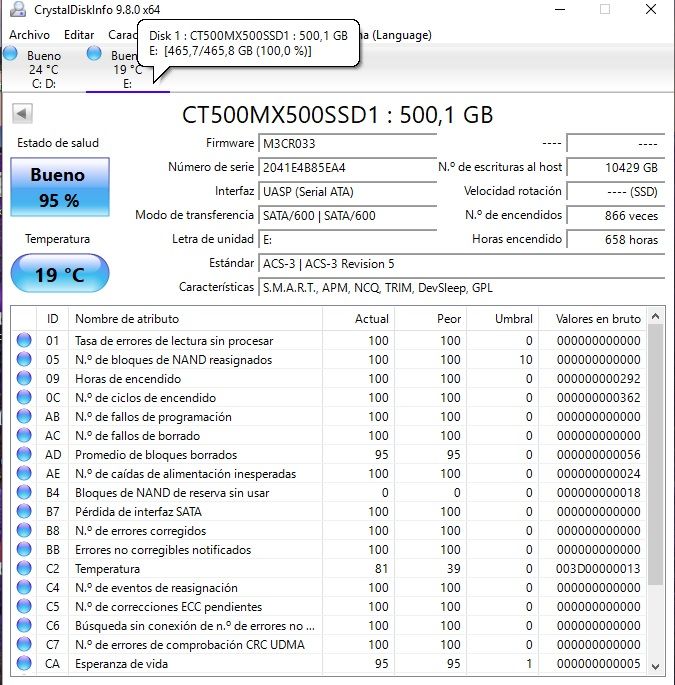Screen dimensions: 675x685
Task: Click the serial number field 2041E4B85EA4
Action: pos(347,167)
